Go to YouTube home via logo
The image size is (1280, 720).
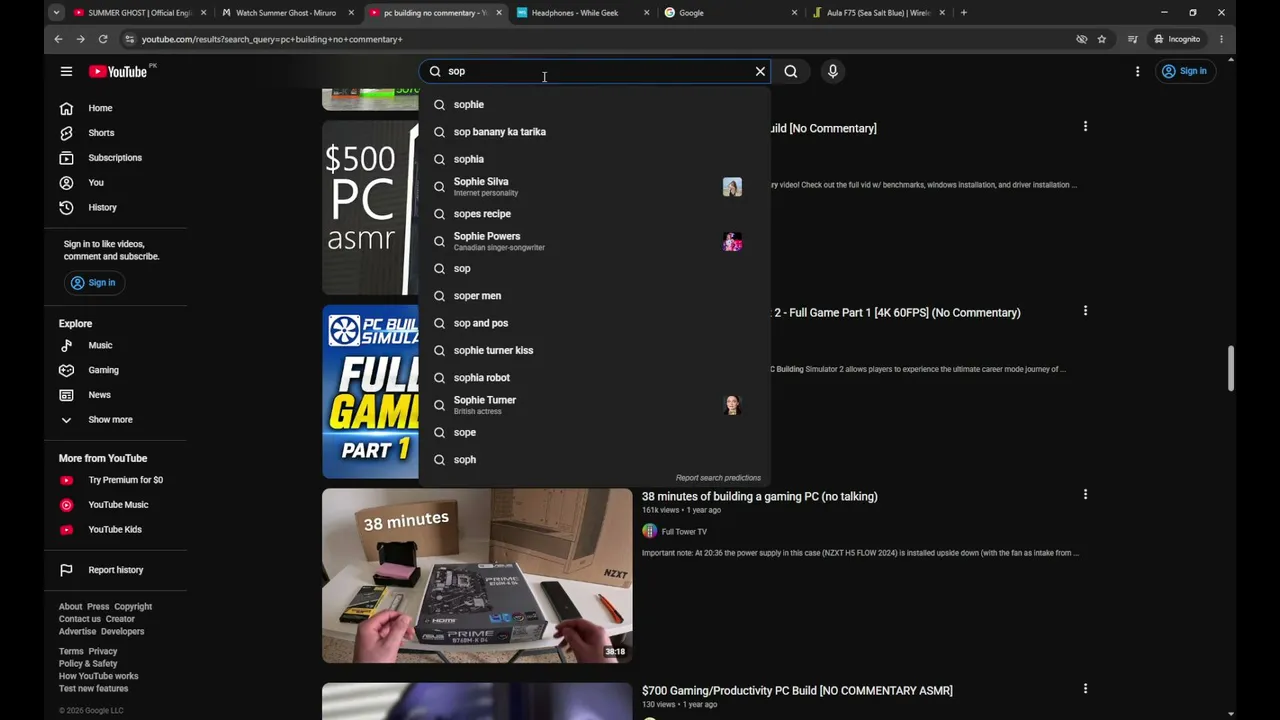tap(118, 71)
